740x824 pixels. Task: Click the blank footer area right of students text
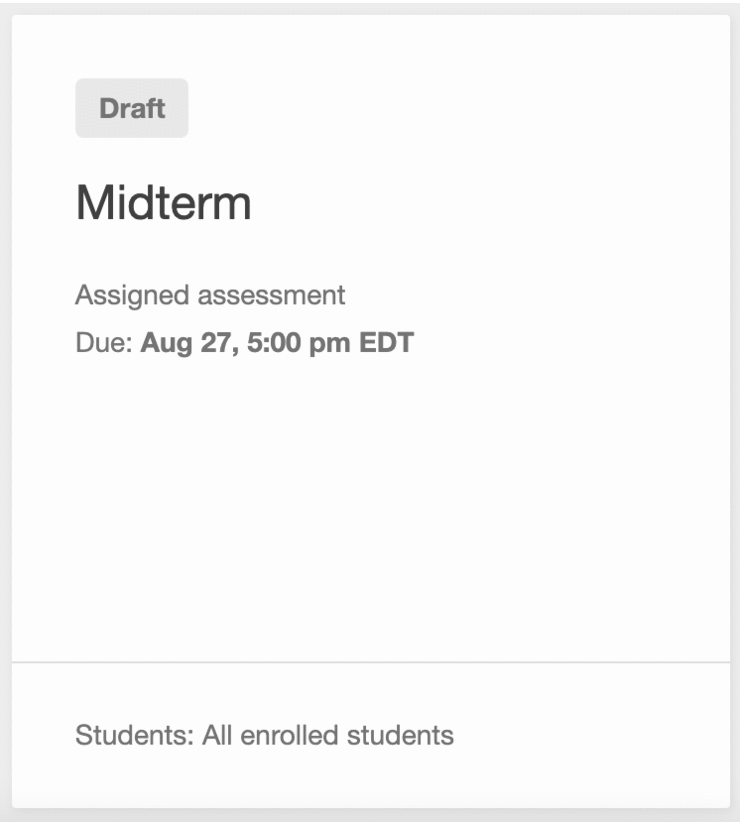(591, 735)
